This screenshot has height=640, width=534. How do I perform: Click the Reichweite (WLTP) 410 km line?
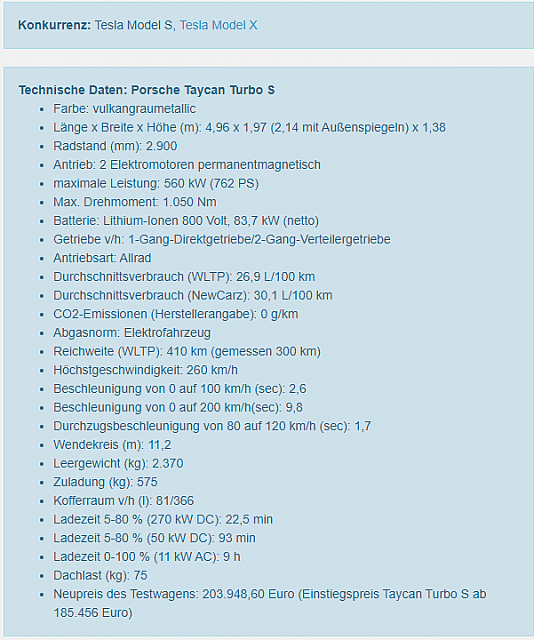187,351
